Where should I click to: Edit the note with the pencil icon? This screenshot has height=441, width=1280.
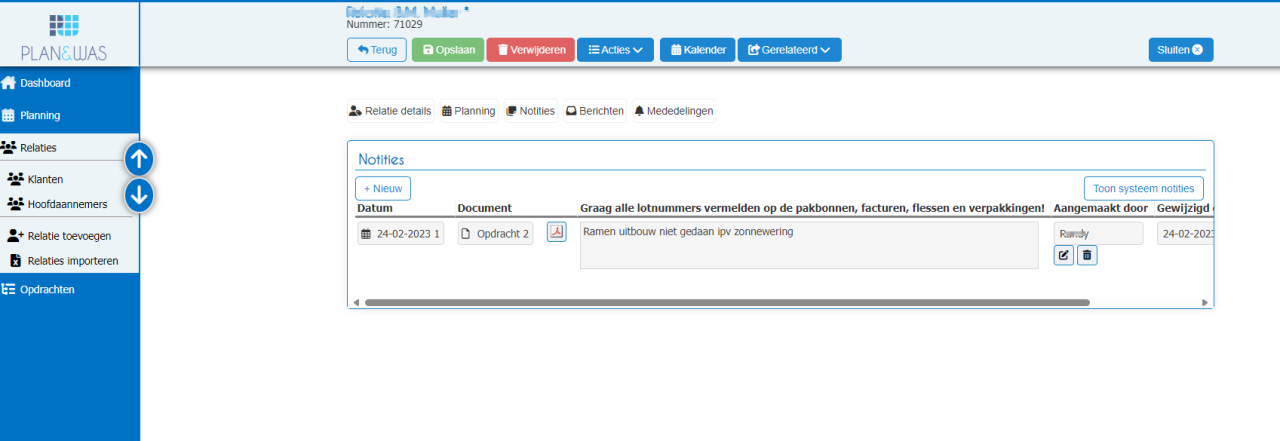1064,256
